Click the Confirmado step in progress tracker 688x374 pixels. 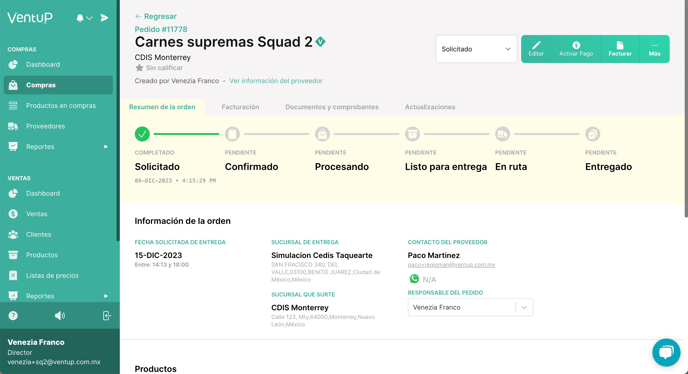pos(251,166)
